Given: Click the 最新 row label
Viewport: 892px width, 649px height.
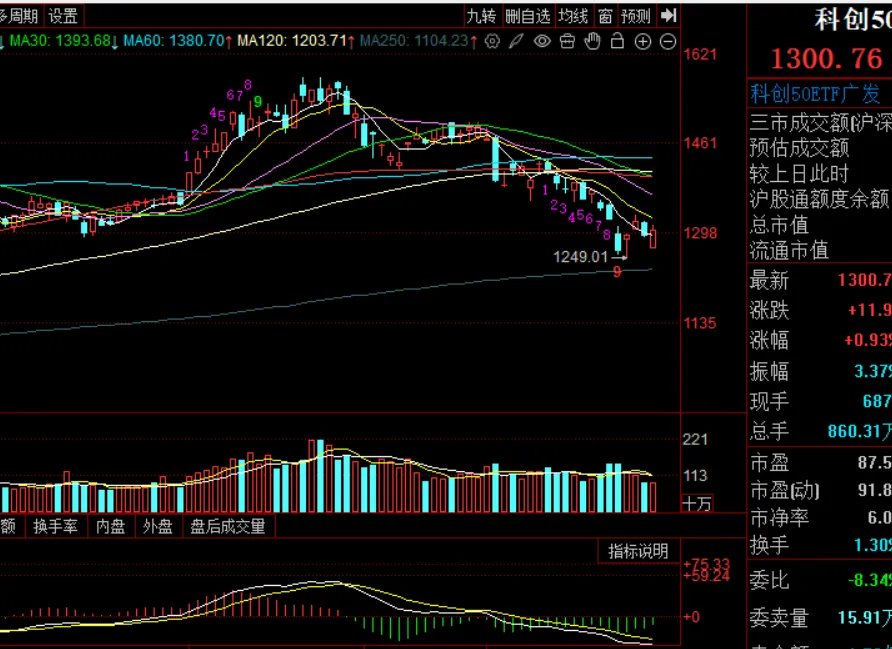Looking at the screenshot, I should coord(770,280).
